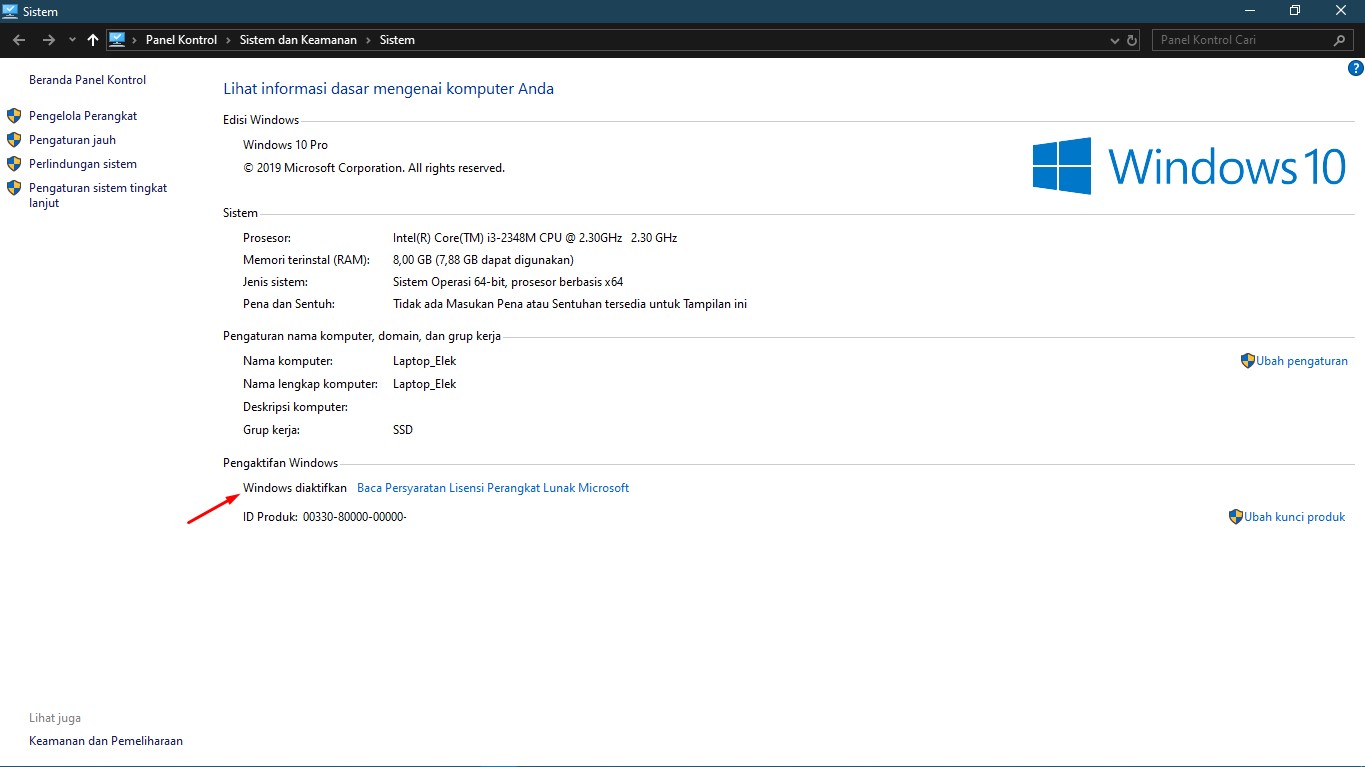Viewport: 1365px width, 767px height.
Task: Go up one level with up arrow
Action: pos(93,40)
